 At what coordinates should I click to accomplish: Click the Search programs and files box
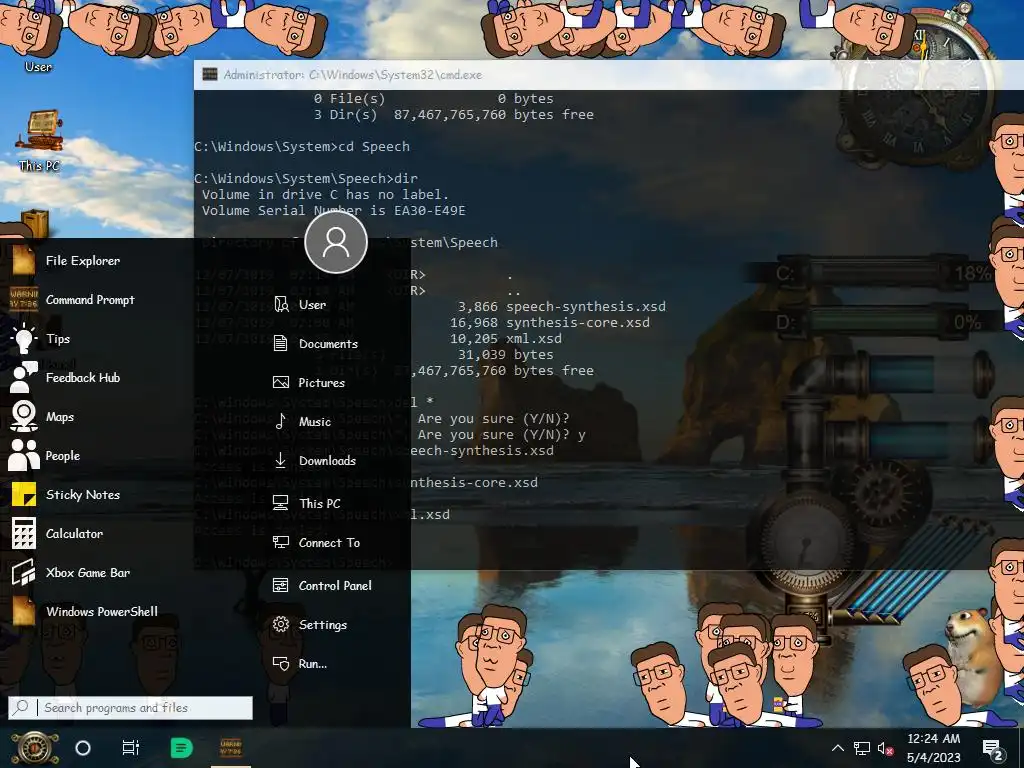coord(131,708)
